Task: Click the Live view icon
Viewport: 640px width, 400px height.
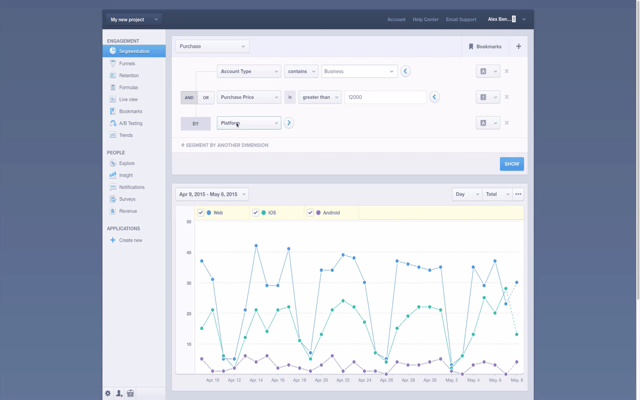Action: (x=113, y=99)
